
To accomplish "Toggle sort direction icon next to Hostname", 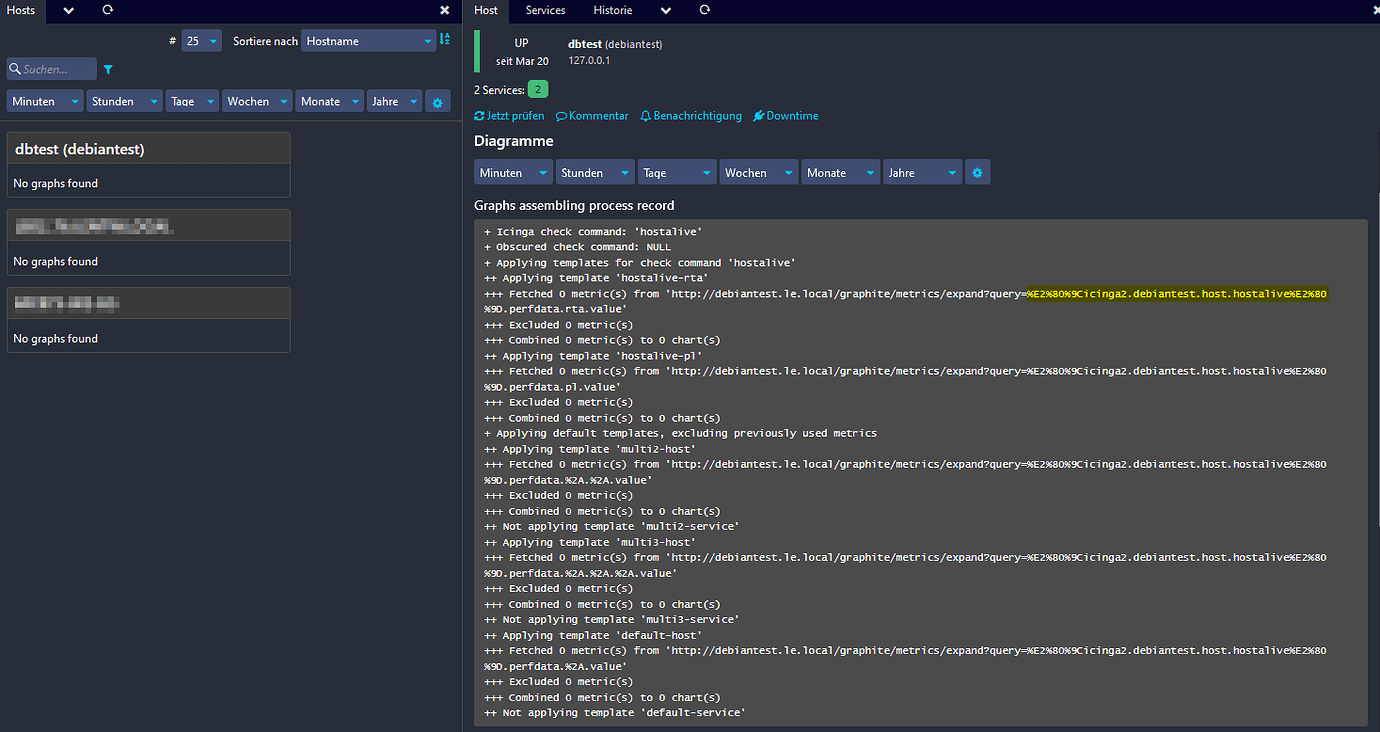I will pyautogui.click(x=445, y=39).
